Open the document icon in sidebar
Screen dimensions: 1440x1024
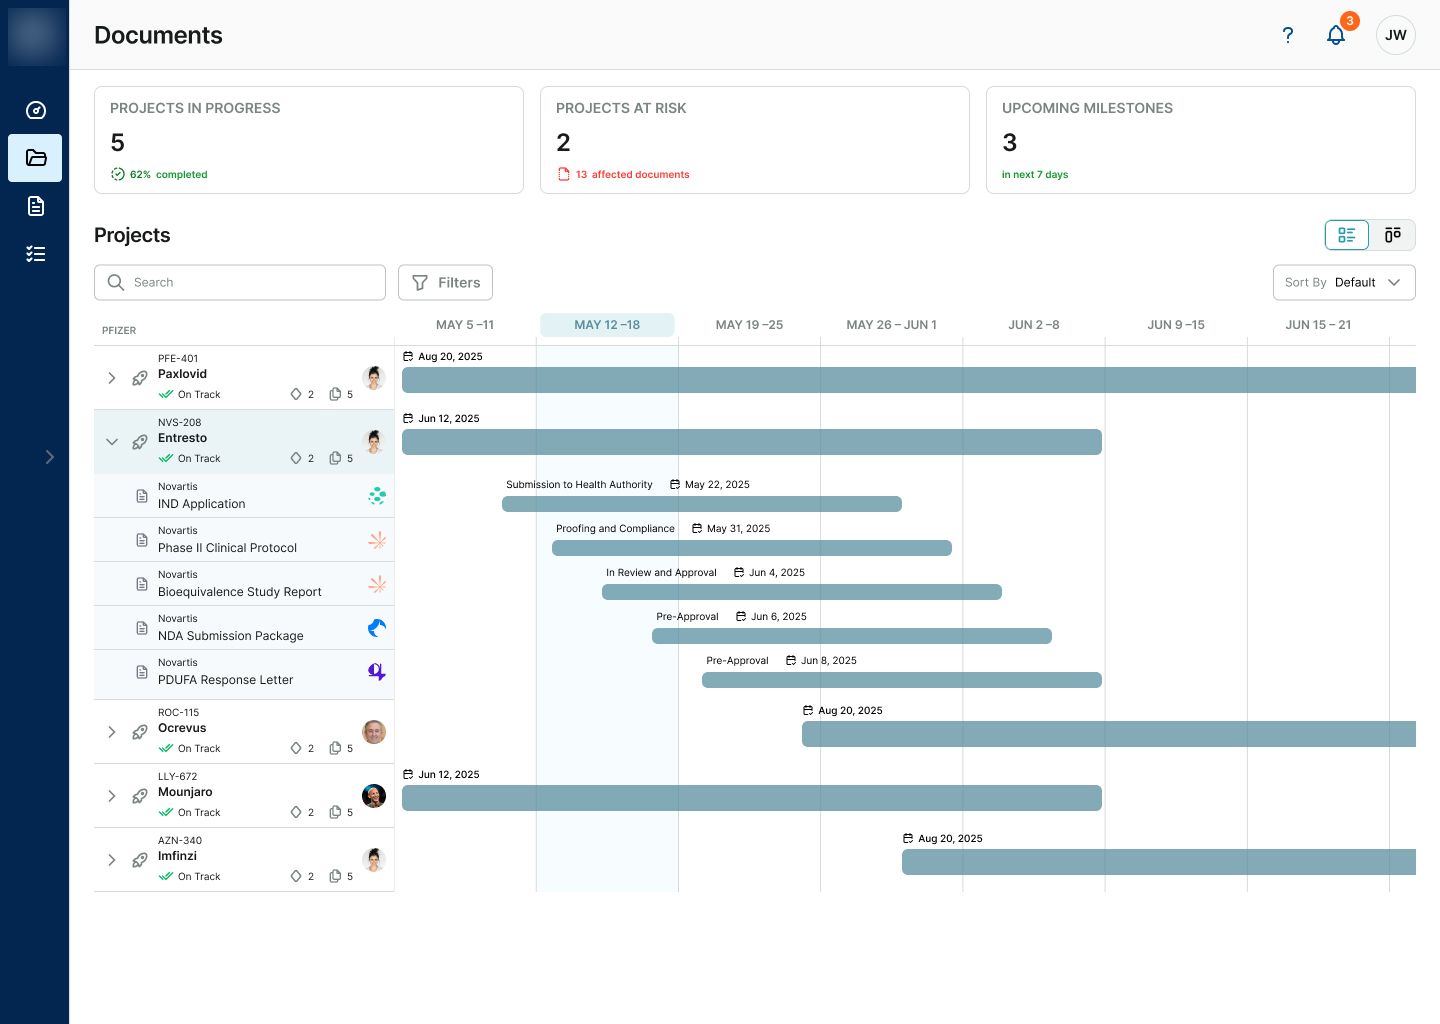coord(36,206)
